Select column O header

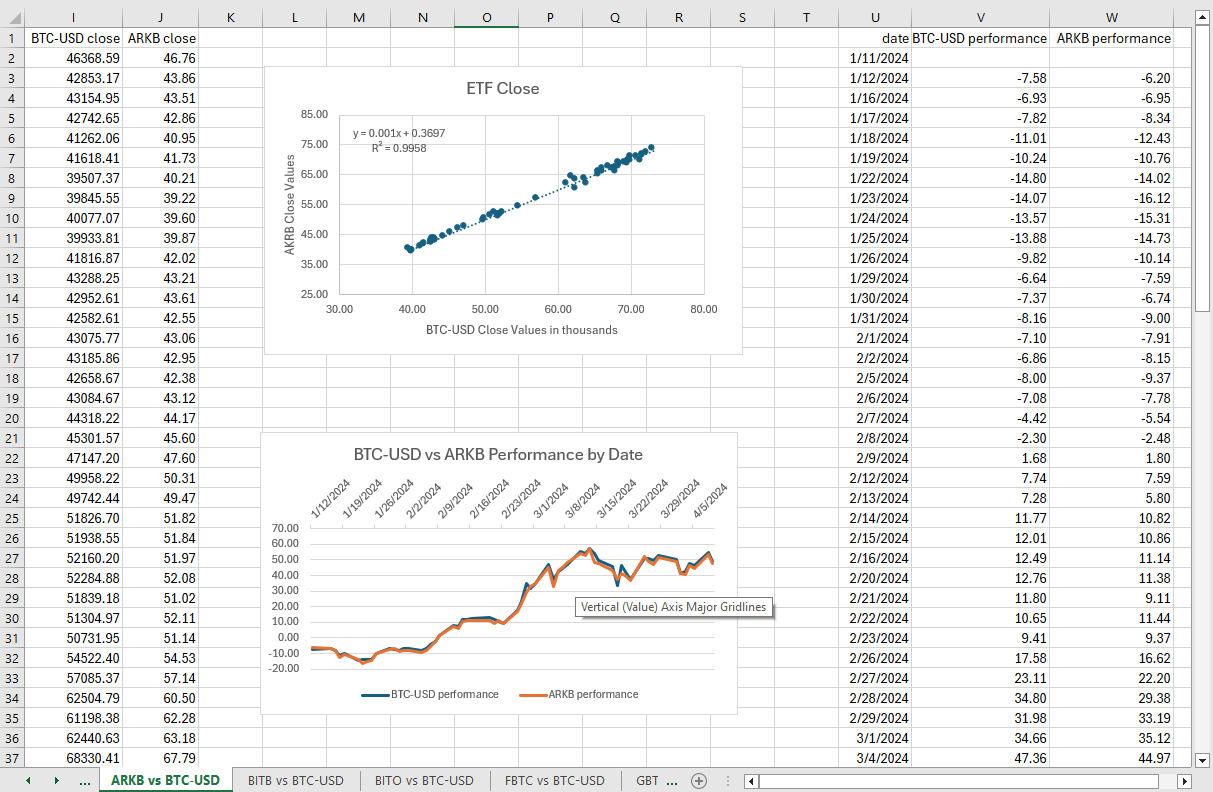click(486, 18)
